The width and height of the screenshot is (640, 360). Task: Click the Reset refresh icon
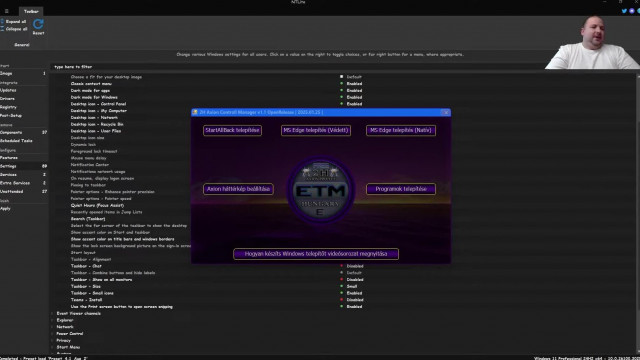(38, 24)
